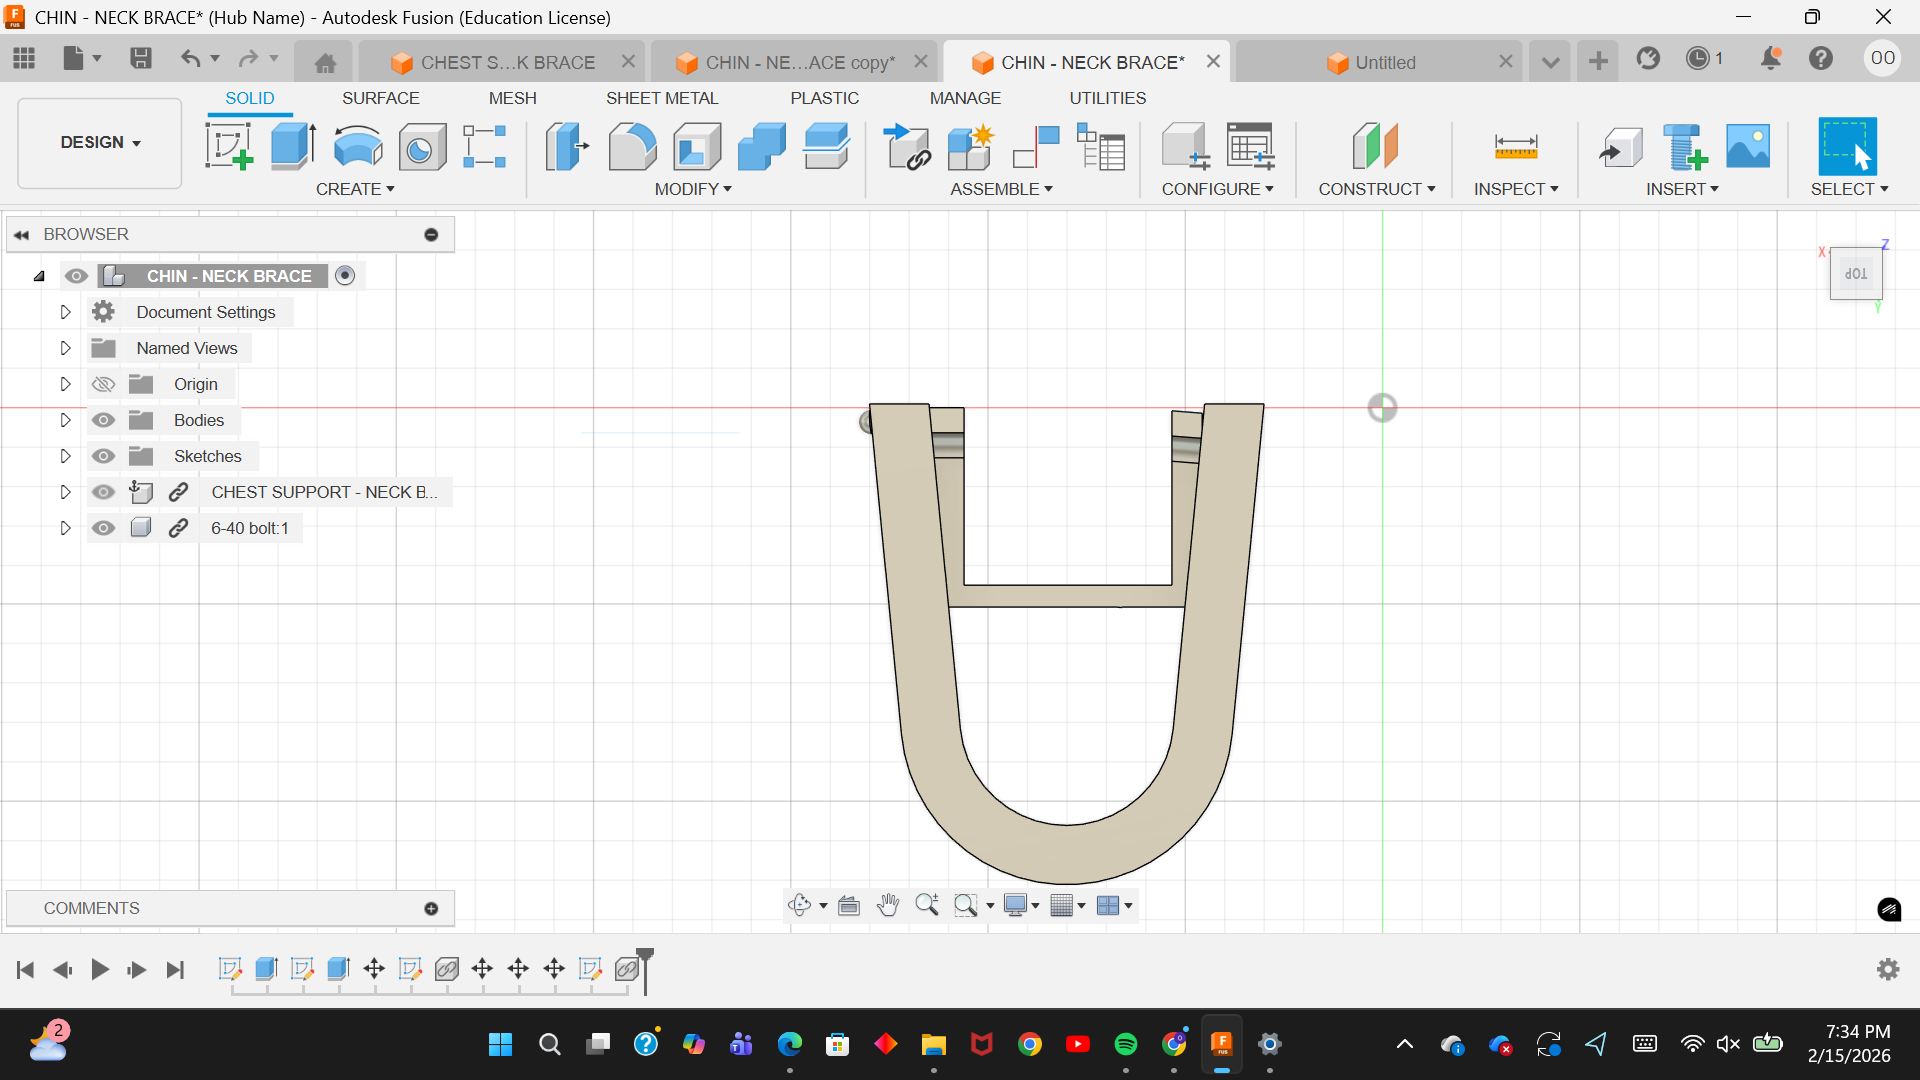Screen dimensions: 1920x1080
Task: Select the Revolve tool
Action: coord(357,147)
